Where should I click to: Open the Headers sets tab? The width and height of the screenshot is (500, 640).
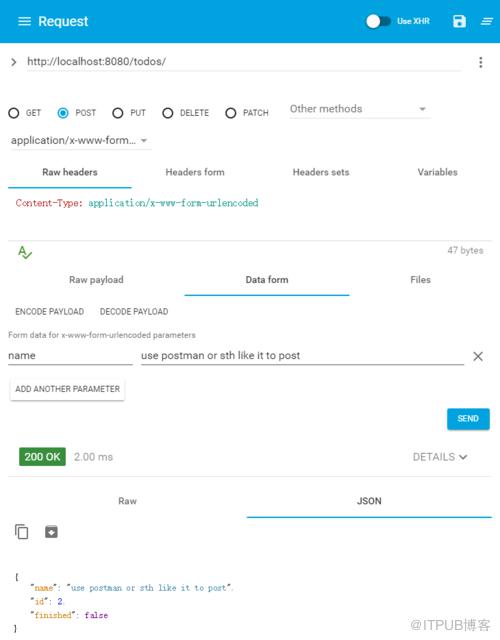click(321, 172)
